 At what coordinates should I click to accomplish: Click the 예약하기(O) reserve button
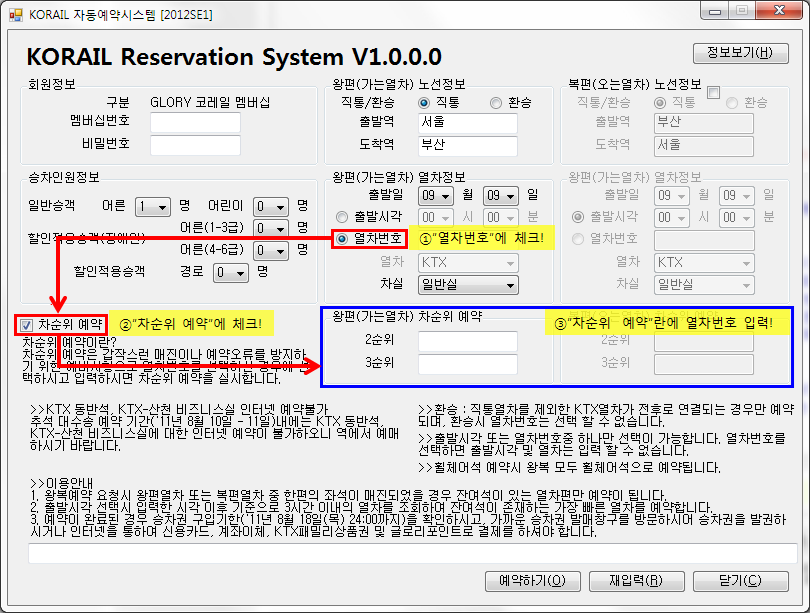coord(533,581)
